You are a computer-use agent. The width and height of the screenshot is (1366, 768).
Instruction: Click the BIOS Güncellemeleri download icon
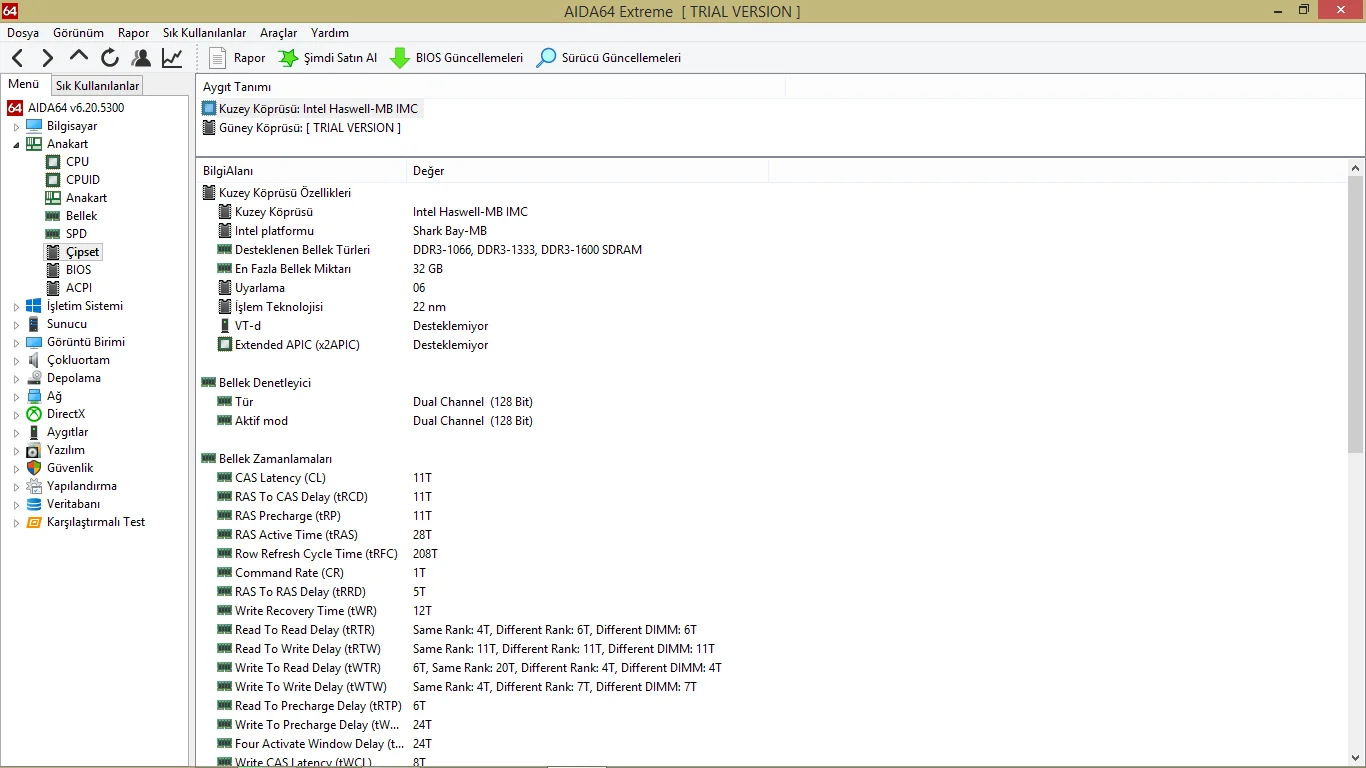(x=400, y=58)
